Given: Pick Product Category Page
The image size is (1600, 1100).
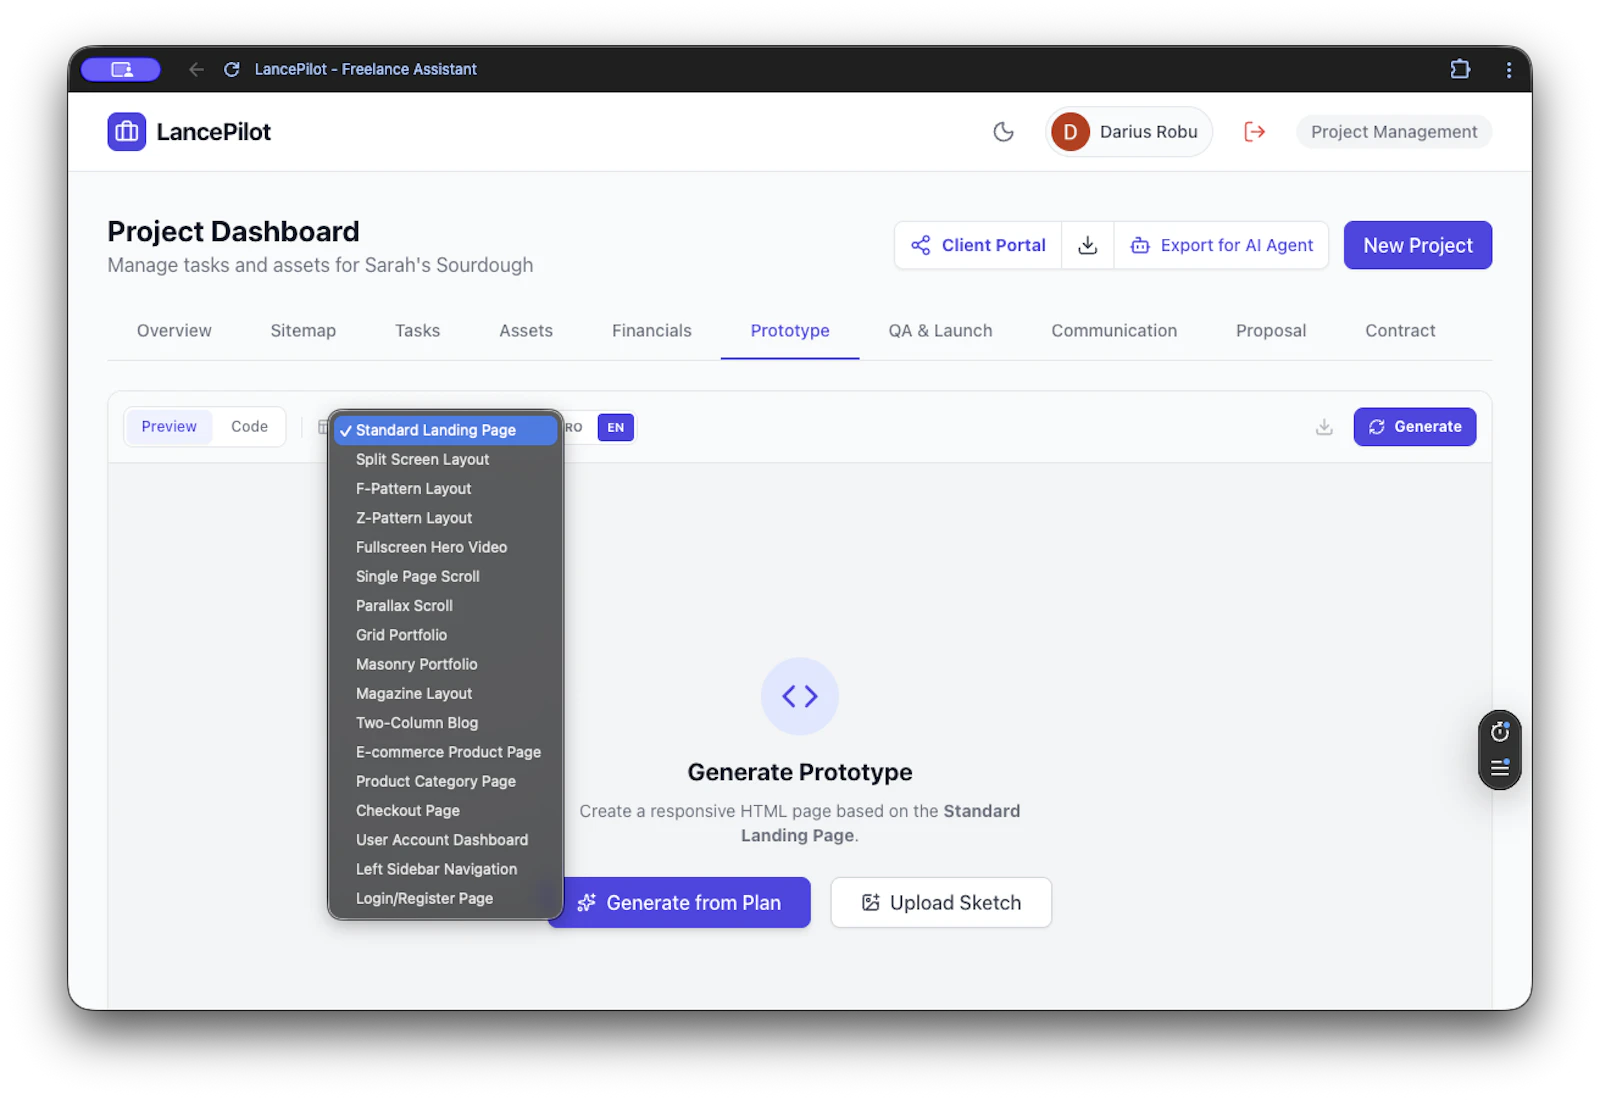Looking at the screenshot, I should click(445, 781).
